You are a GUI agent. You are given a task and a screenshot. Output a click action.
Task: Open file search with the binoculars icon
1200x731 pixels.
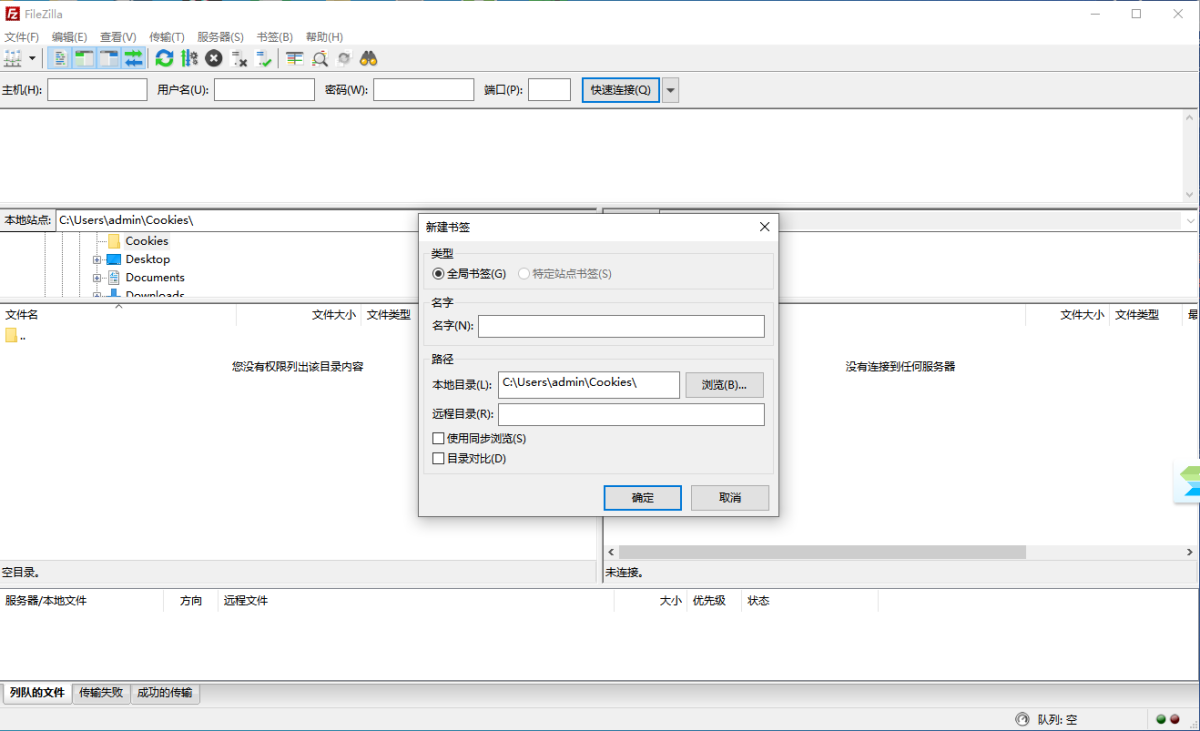(367, 58)
